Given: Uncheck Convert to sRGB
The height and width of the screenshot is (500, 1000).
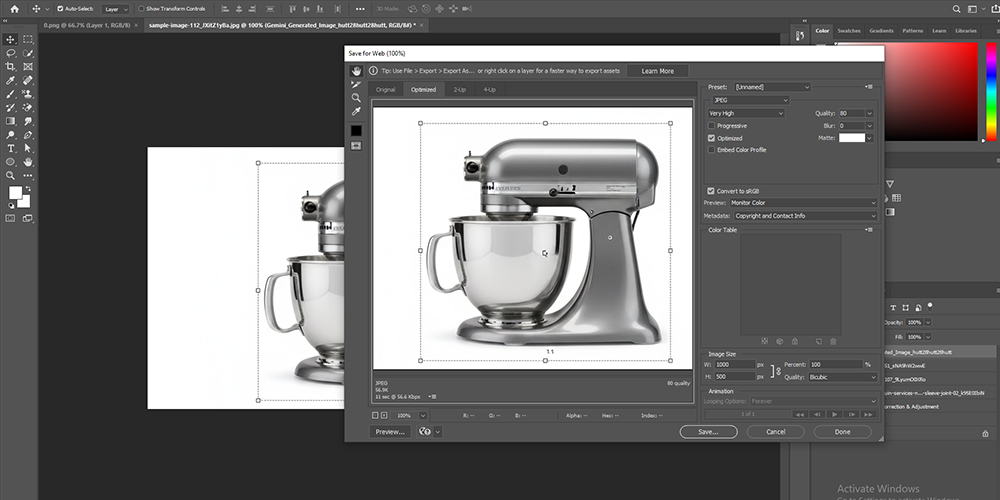Looking at the screenshot, I should pos(712,191).
